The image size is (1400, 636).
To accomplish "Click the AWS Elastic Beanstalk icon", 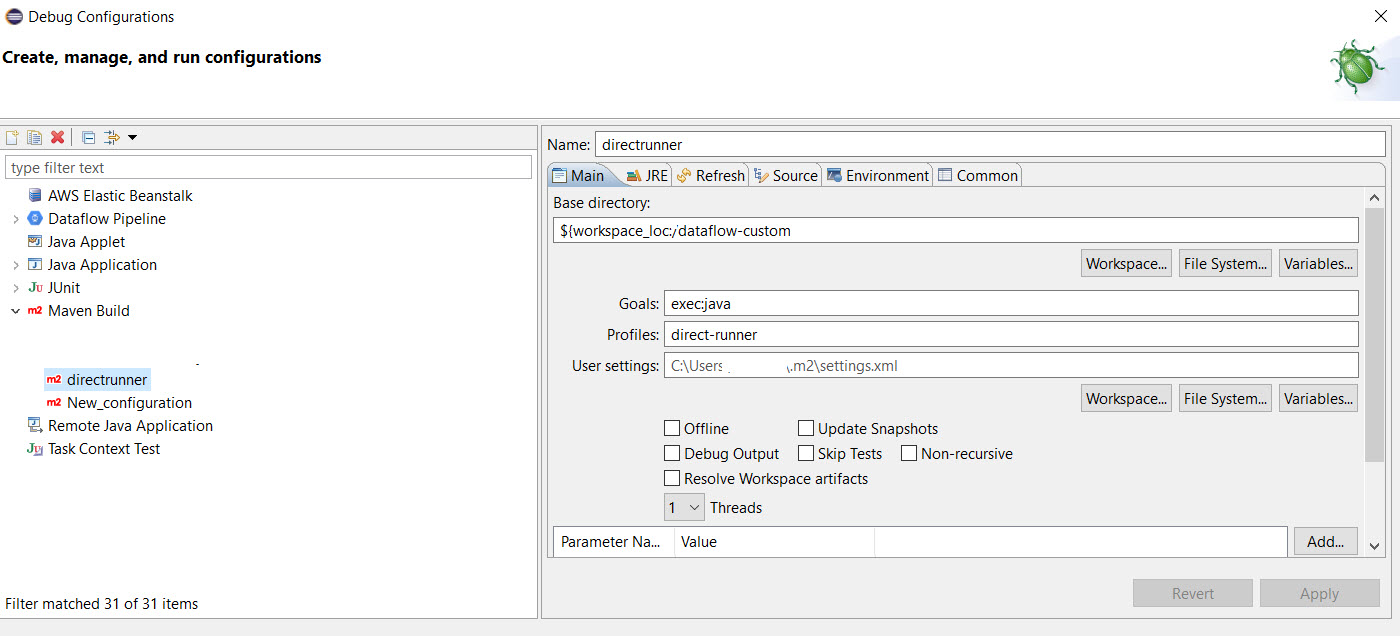I will pos(35,196).
